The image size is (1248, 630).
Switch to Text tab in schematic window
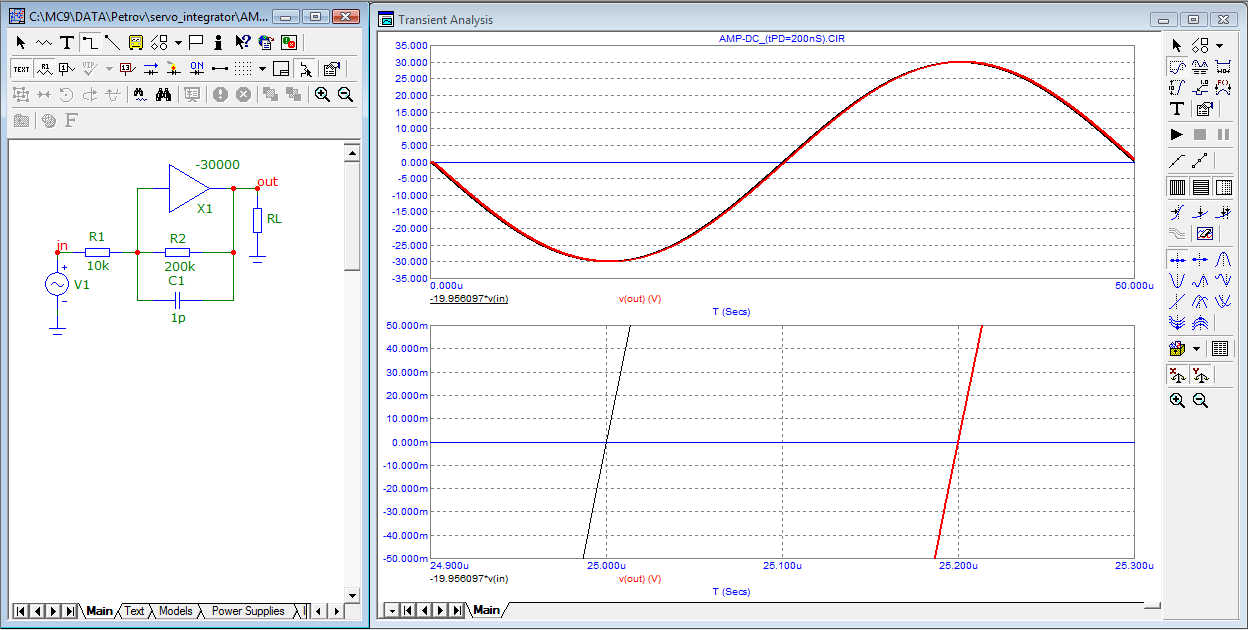pos(134,611)
